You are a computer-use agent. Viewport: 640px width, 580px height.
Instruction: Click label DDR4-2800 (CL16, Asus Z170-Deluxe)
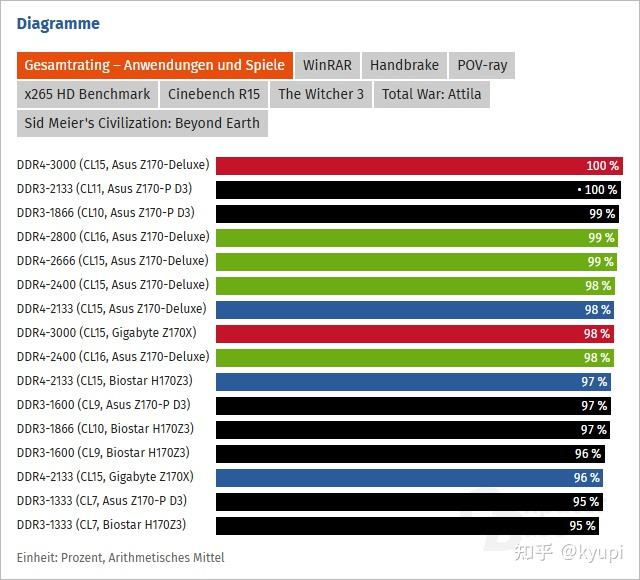tap(113, 237)
